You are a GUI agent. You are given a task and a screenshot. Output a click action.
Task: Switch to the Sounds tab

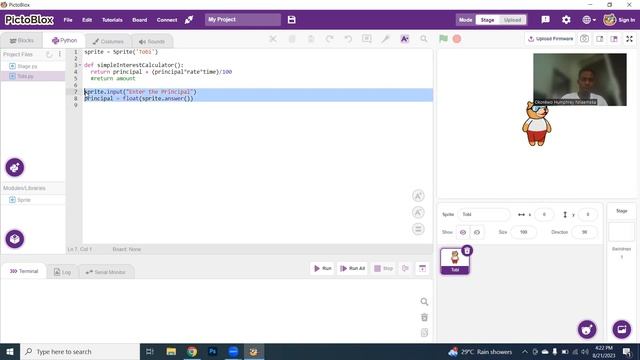tap(152, 41)
